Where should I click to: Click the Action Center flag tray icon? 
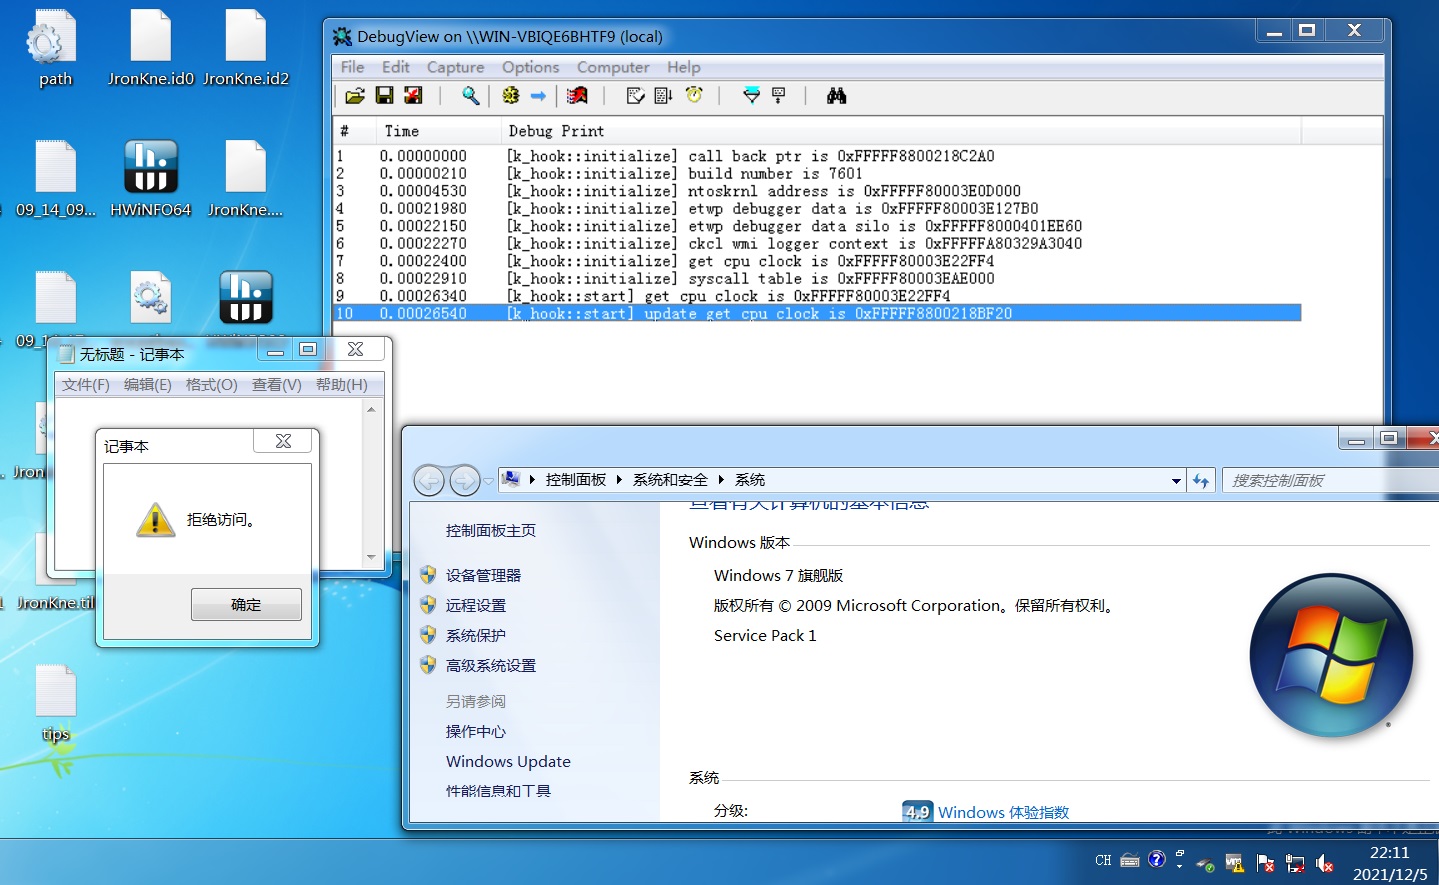(x=1265, y=862)
